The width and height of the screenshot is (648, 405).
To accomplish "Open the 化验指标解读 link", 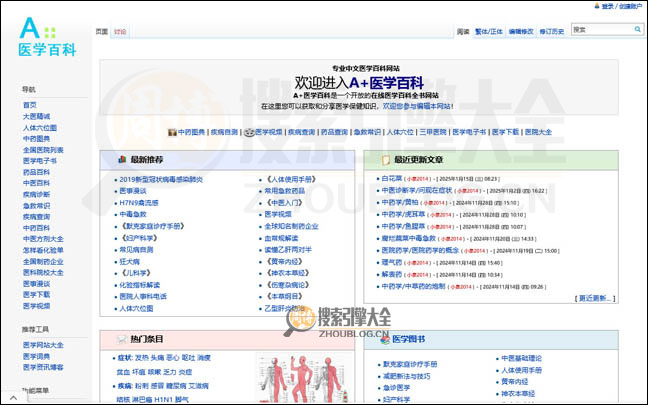I will point(139,285).
